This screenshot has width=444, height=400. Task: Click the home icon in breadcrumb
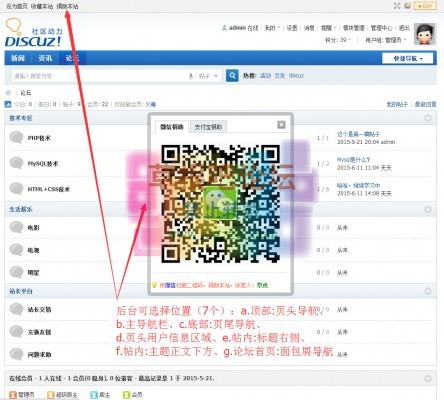8,93
